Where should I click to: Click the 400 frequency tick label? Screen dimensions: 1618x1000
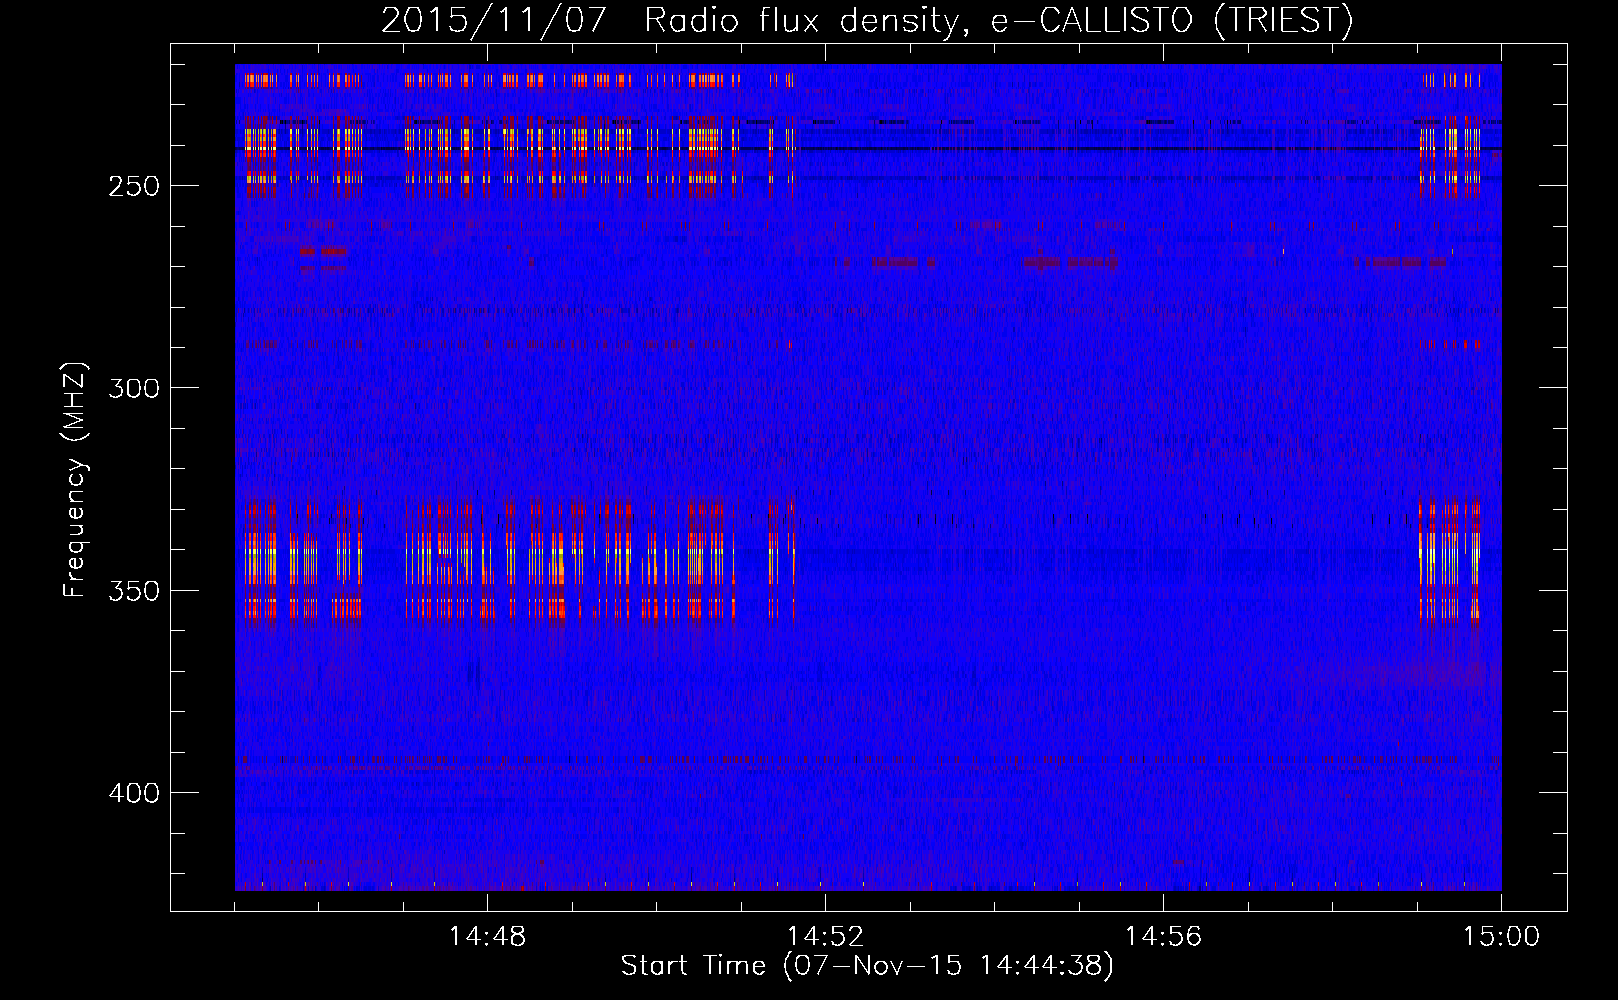click(x=134, y=793)
